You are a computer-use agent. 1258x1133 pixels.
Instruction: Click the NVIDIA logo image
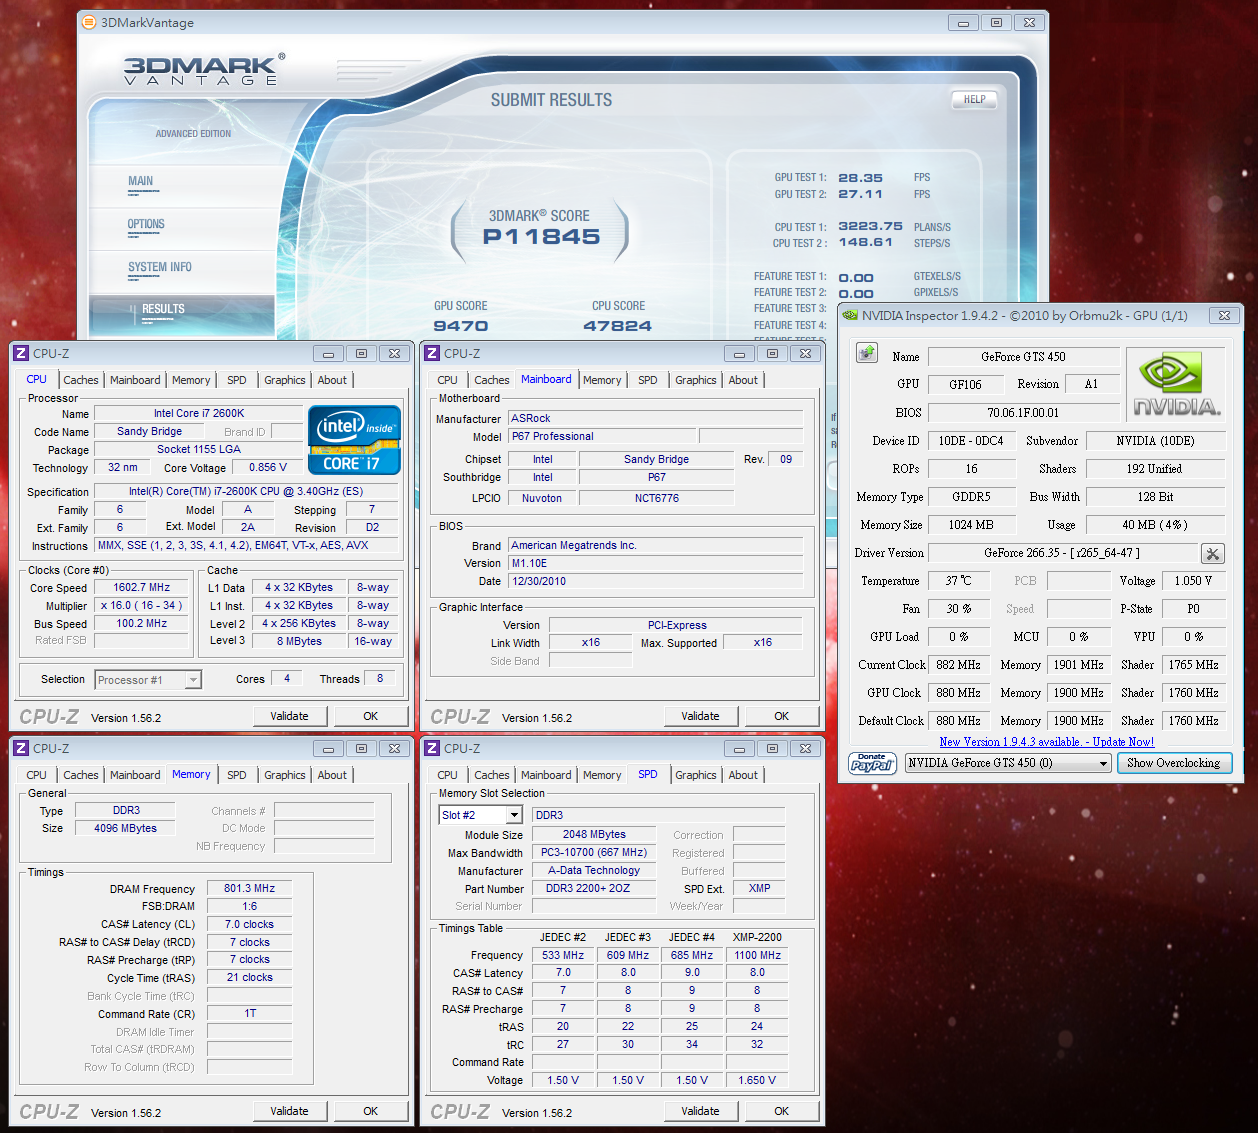(1176, 384)
